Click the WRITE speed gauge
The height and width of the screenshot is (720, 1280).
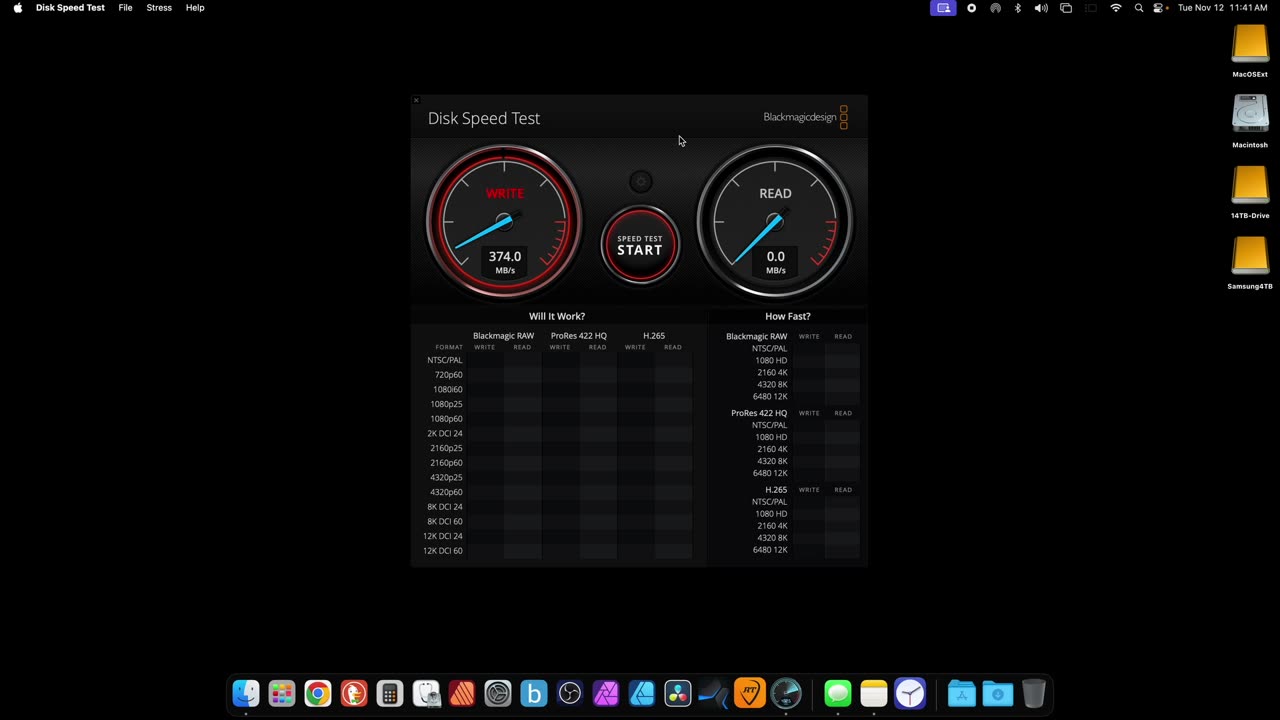point(504,221)
